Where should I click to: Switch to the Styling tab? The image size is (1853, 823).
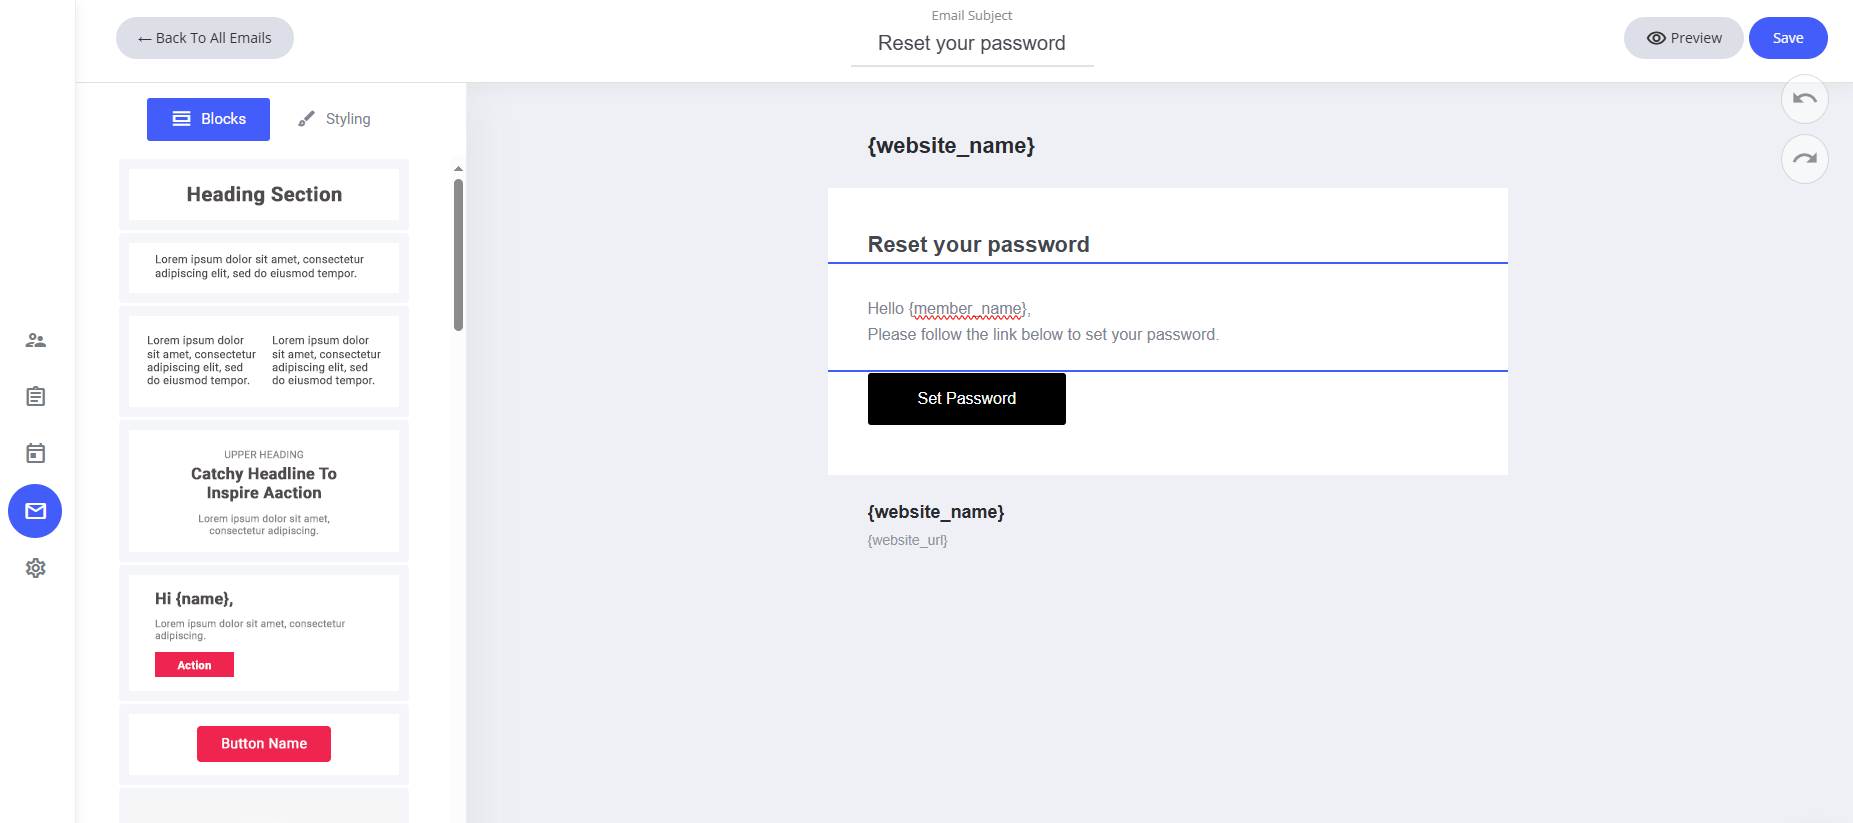(x=334, y=119)
